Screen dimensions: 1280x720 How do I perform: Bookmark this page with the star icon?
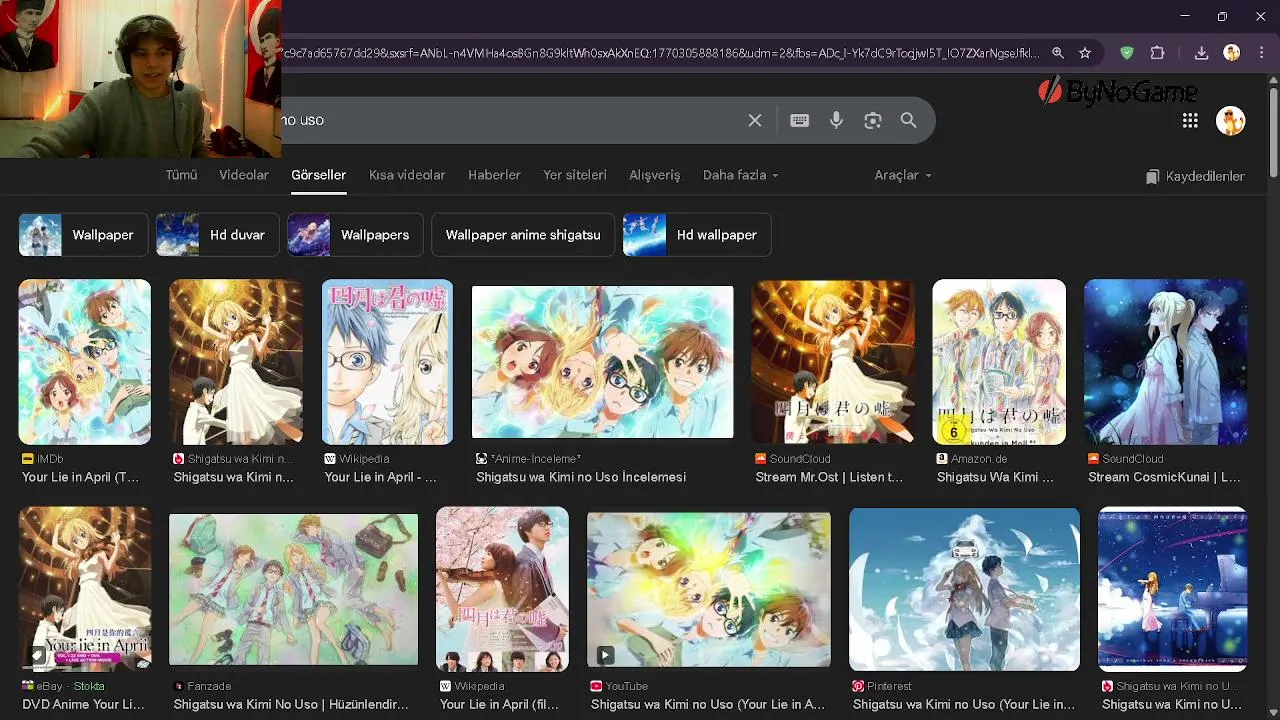click(x=1085, y=53)
